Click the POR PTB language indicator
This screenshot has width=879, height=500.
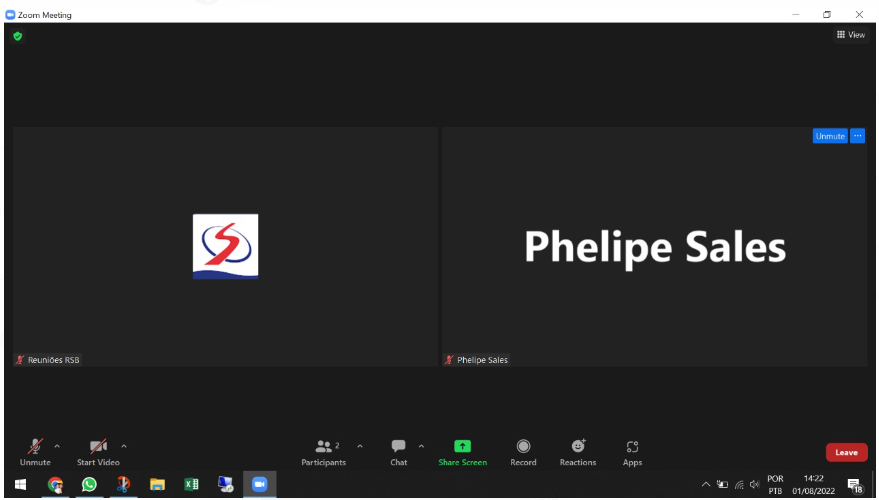[x=775, y=485]
